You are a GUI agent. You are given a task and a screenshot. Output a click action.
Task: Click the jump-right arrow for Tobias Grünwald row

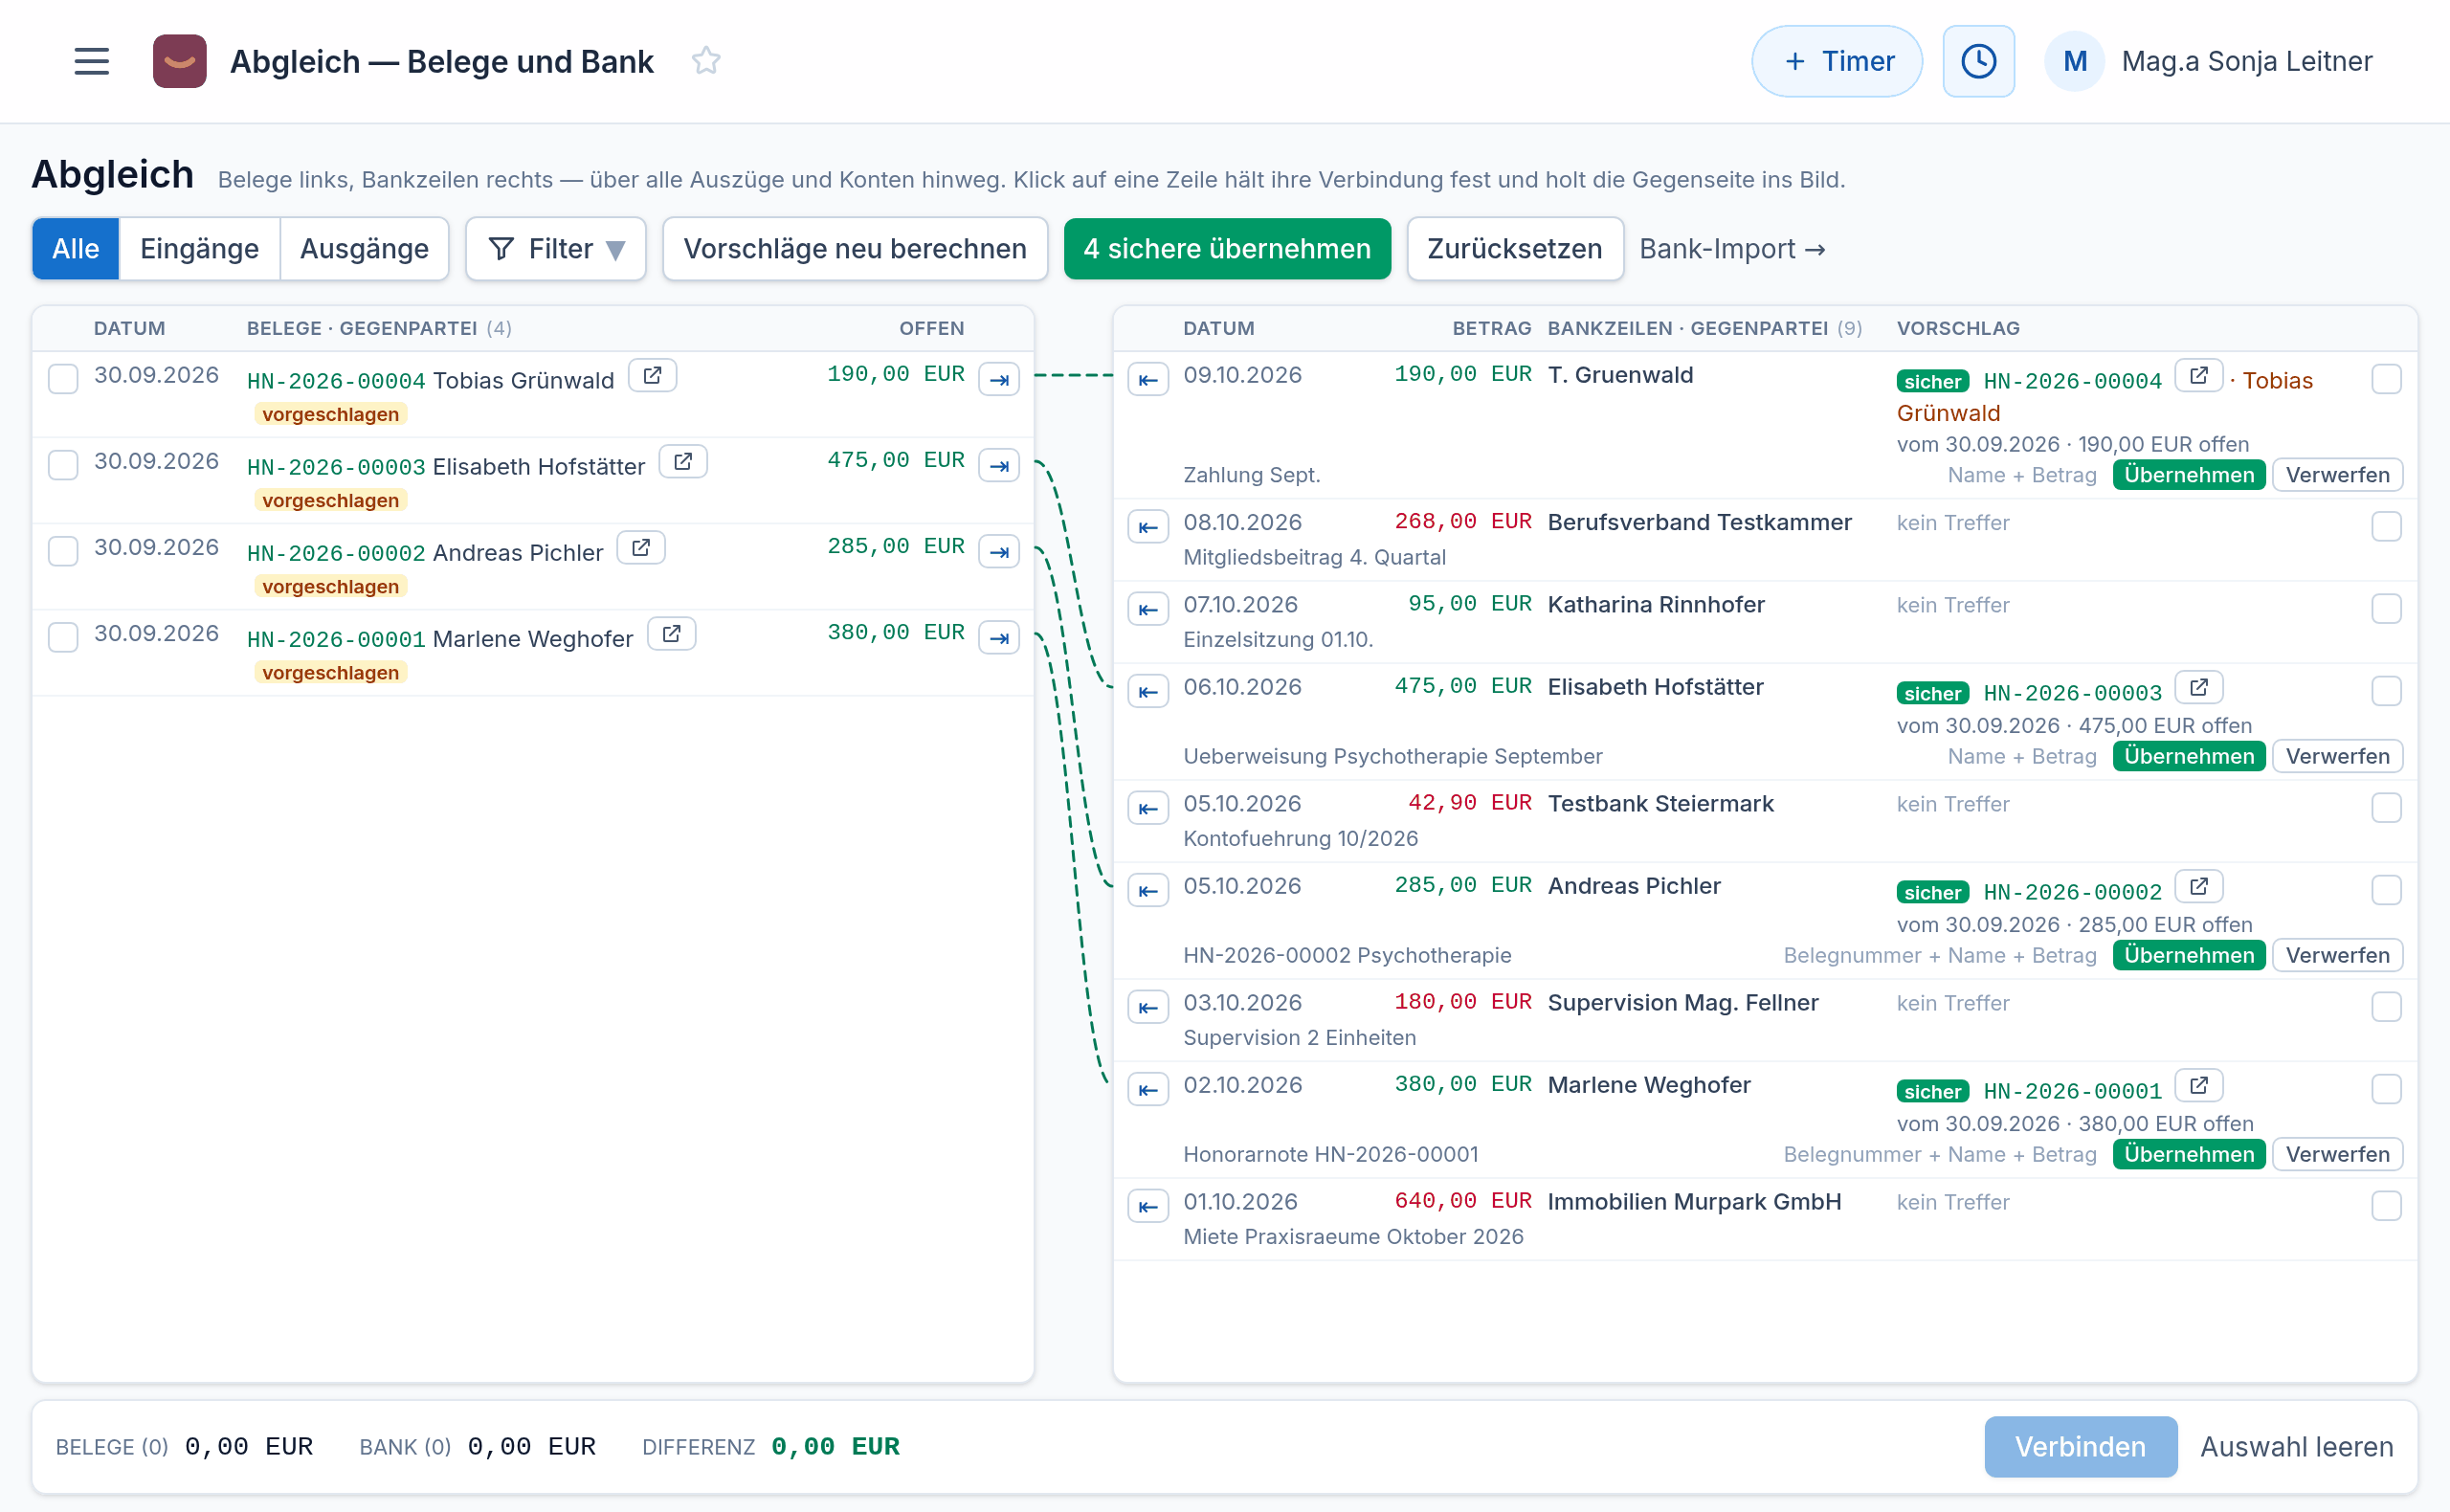point(998,380)
